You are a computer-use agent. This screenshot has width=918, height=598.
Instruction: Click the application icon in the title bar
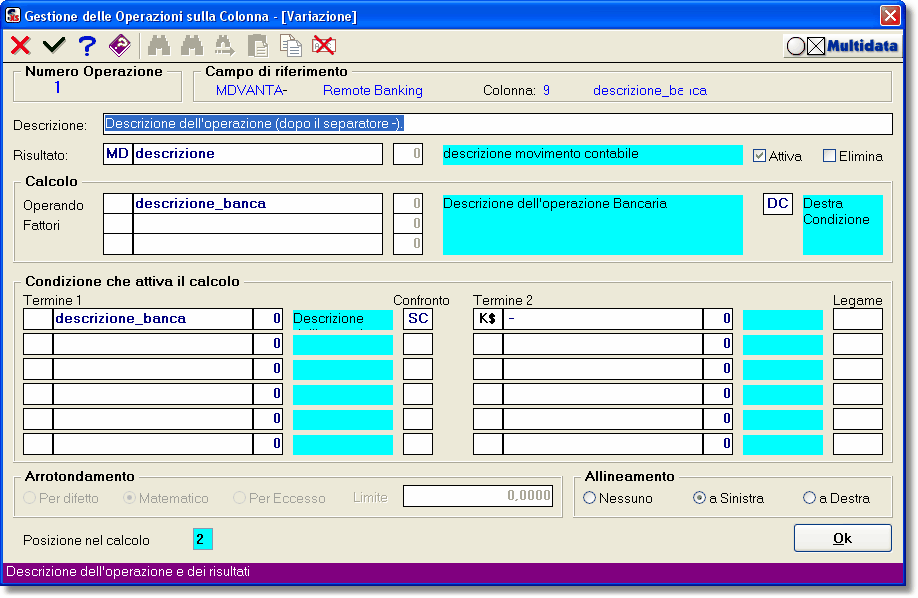(12, 15)
